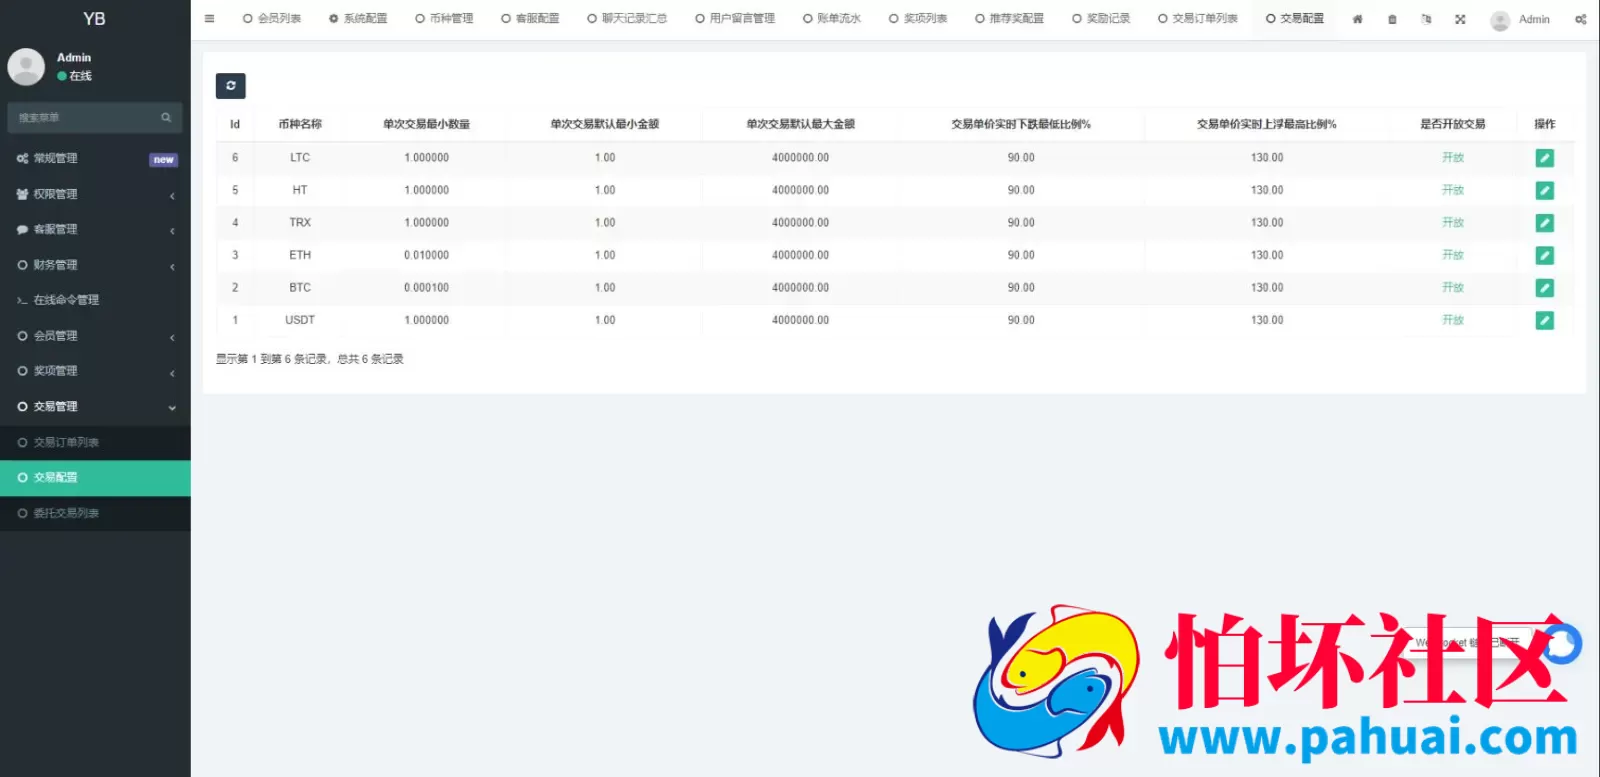Switch to 币种管理 tab
1600x777 pixels.
(444, 19)
